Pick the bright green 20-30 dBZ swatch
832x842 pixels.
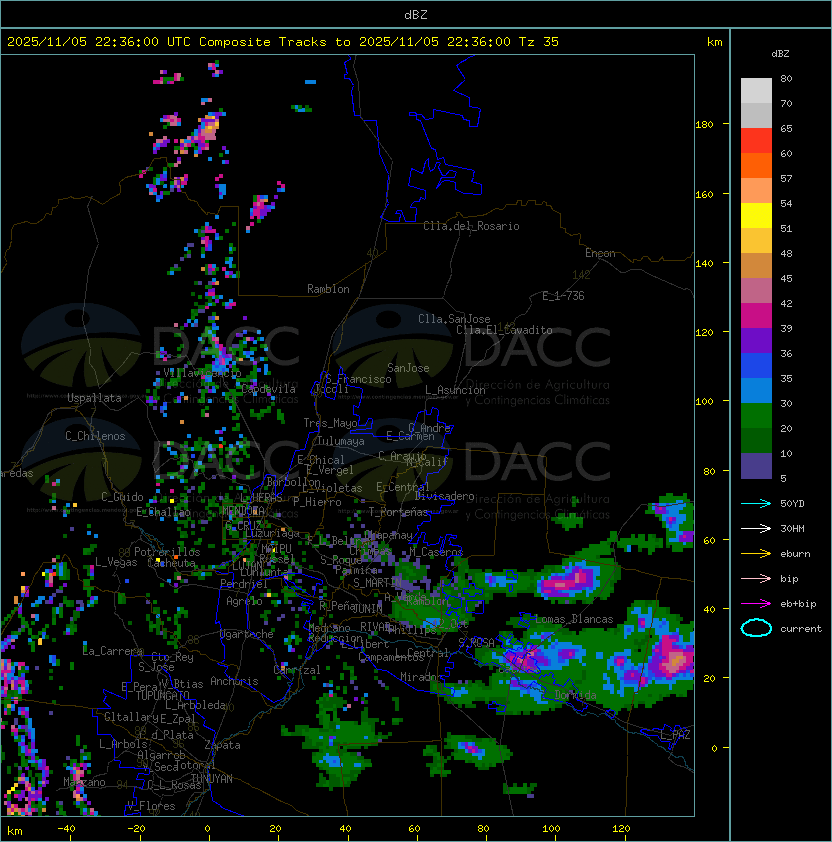pyautogui.click(x=756, y=416)
